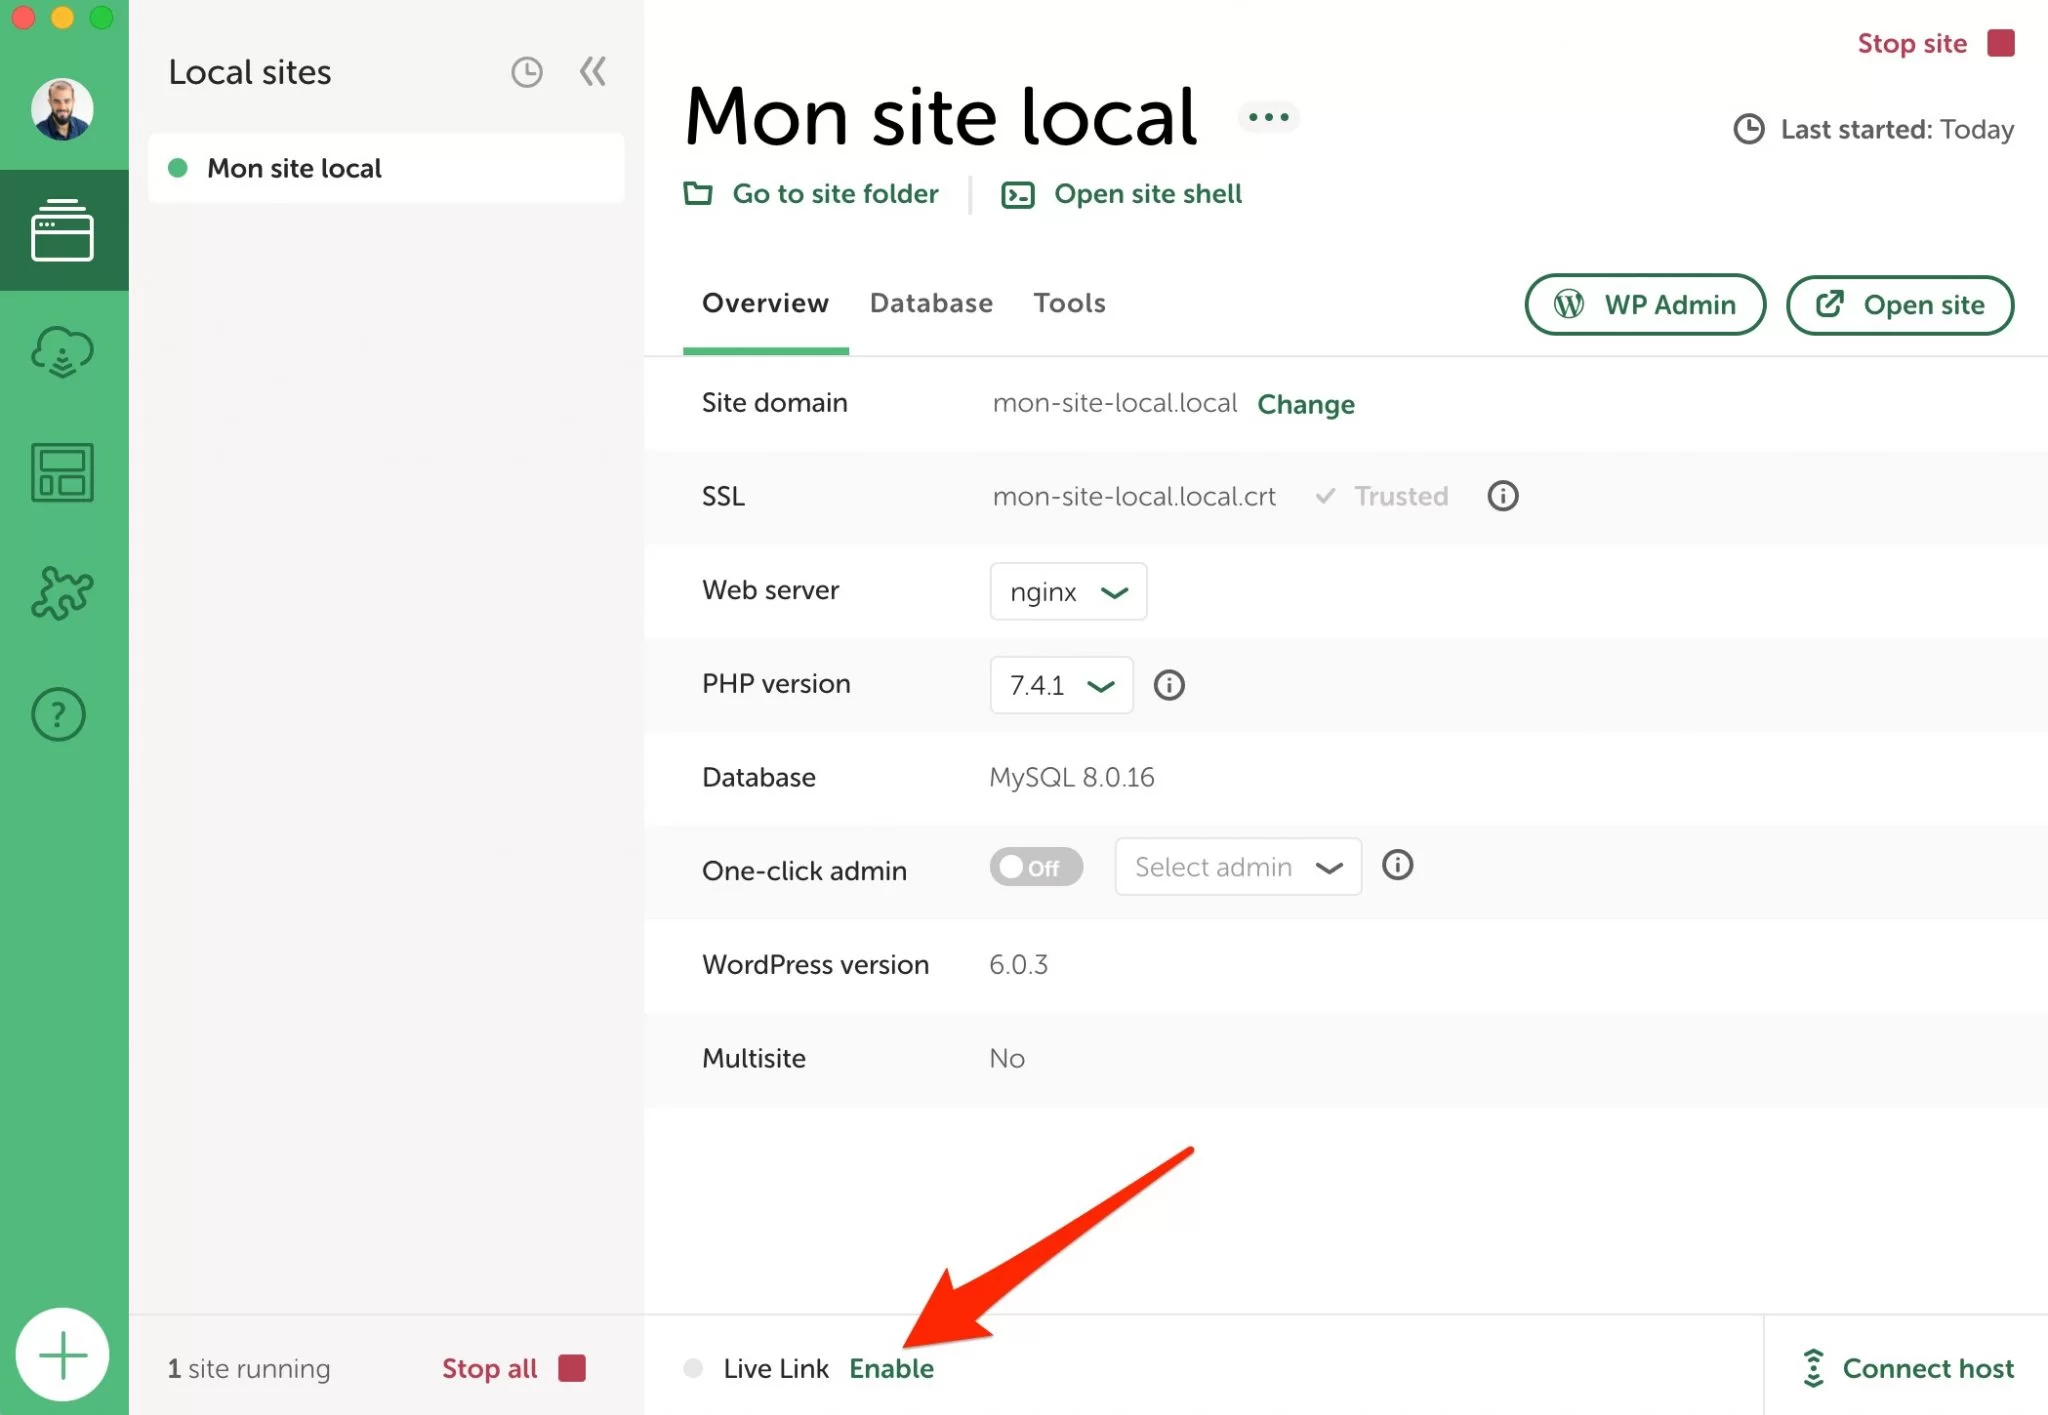Viewport: 2048px width, 1415px height.
Task: Collapse sites sidebar with double chevron
Action: [593, 72]
